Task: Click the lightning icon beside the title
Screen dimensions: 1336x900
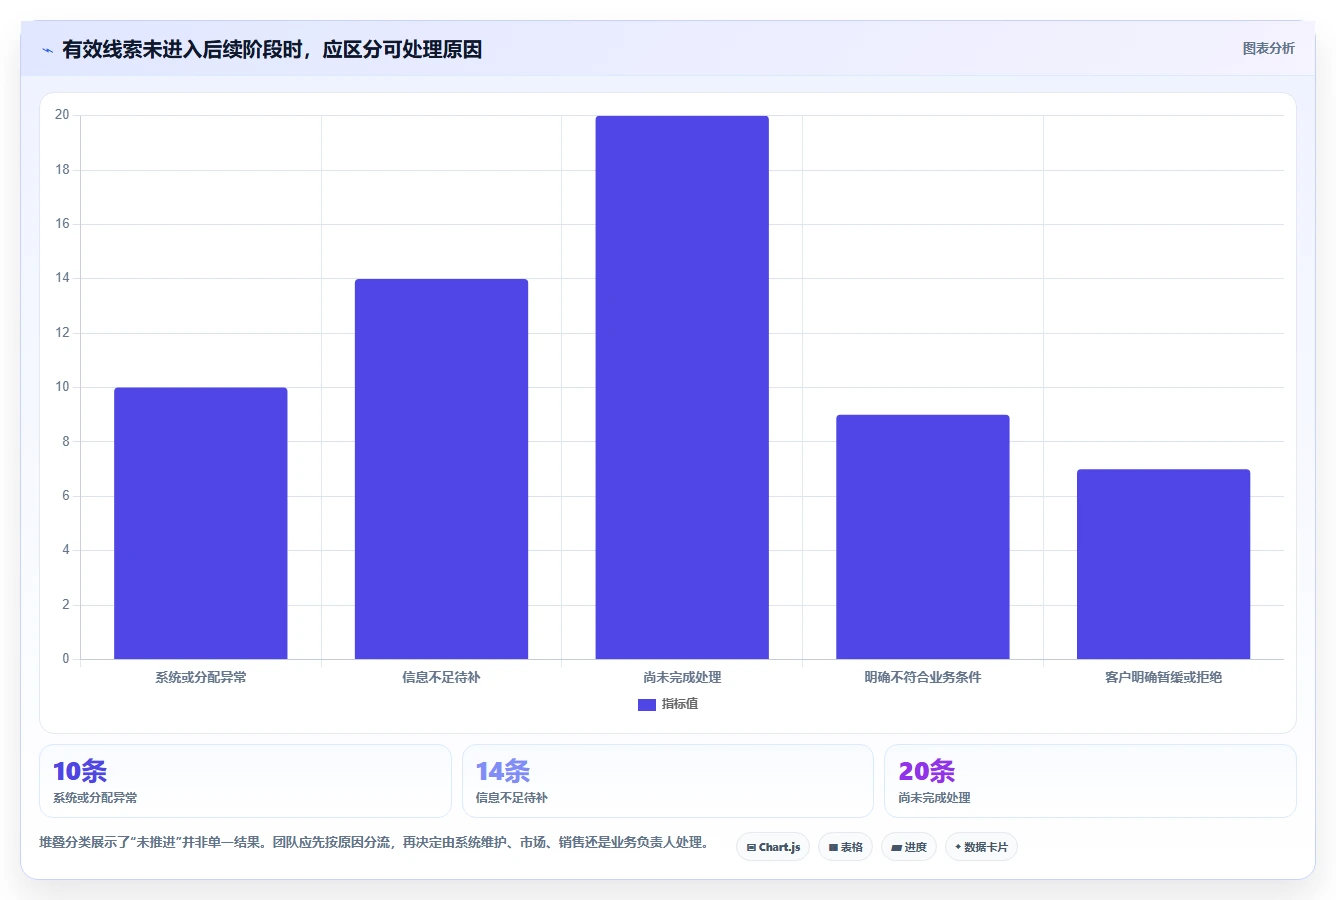Action: tap(47, 50)
